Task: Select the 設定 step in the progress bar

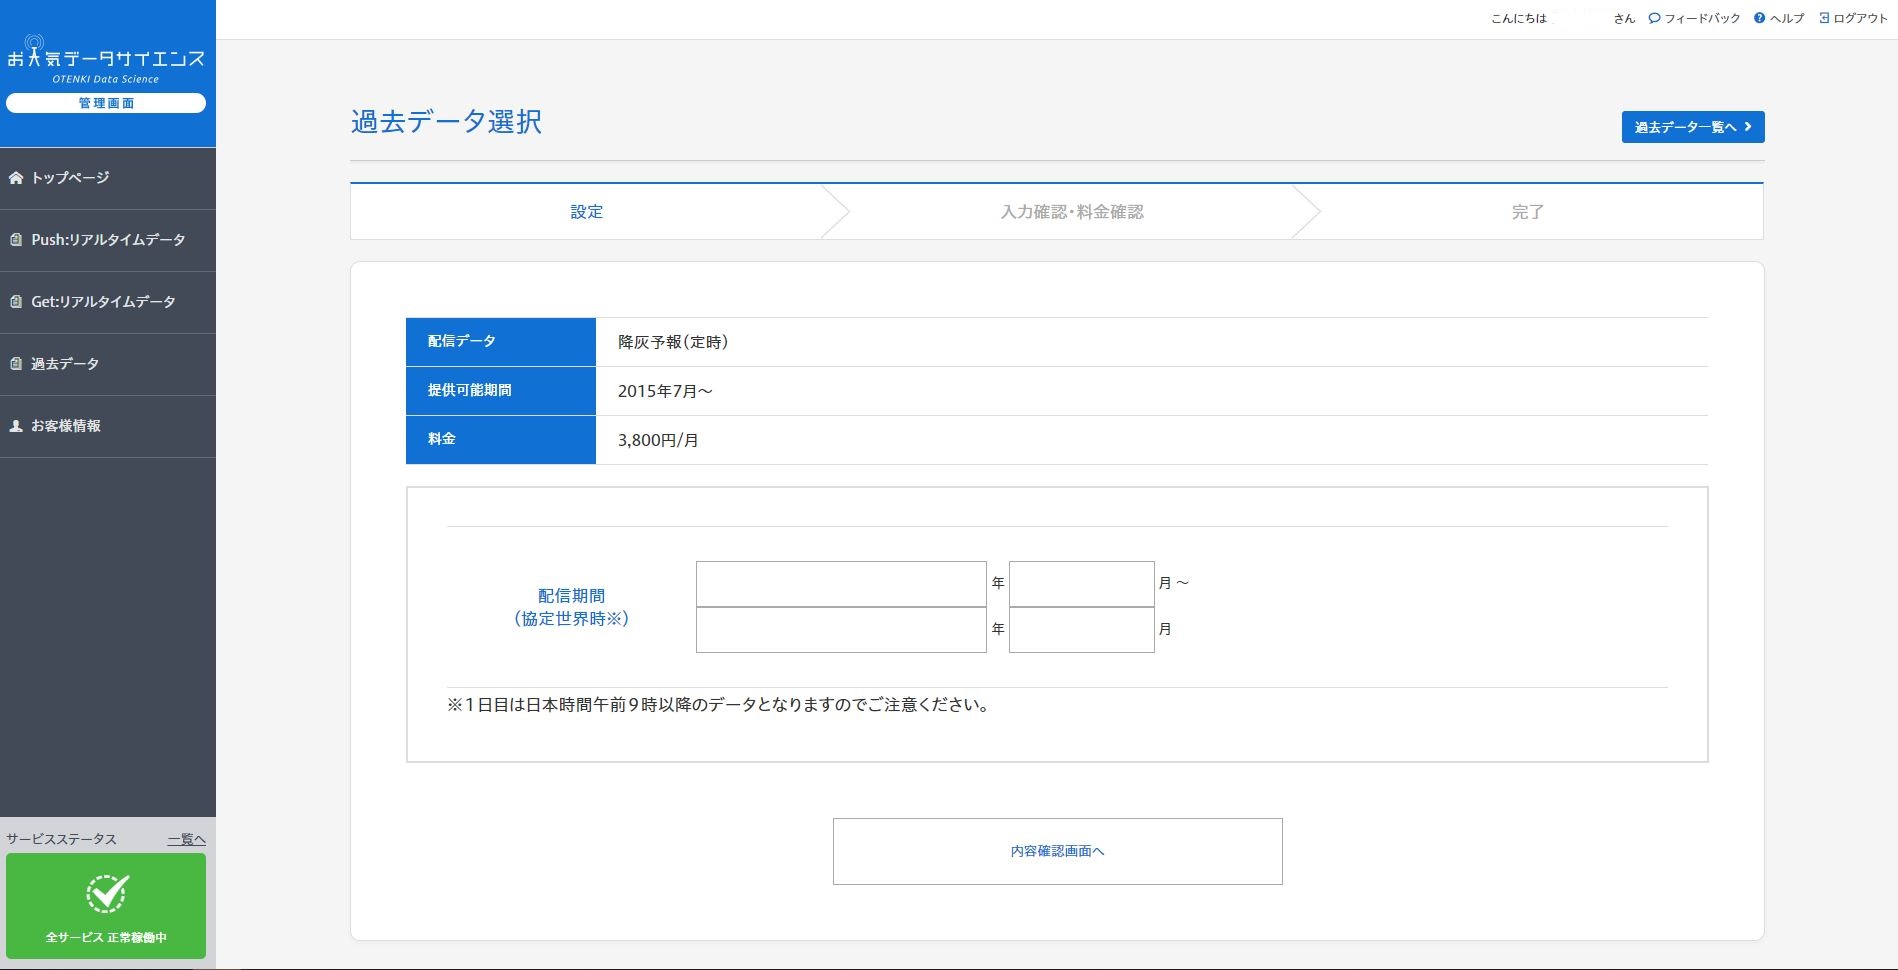Action: (x=587, y=211)
